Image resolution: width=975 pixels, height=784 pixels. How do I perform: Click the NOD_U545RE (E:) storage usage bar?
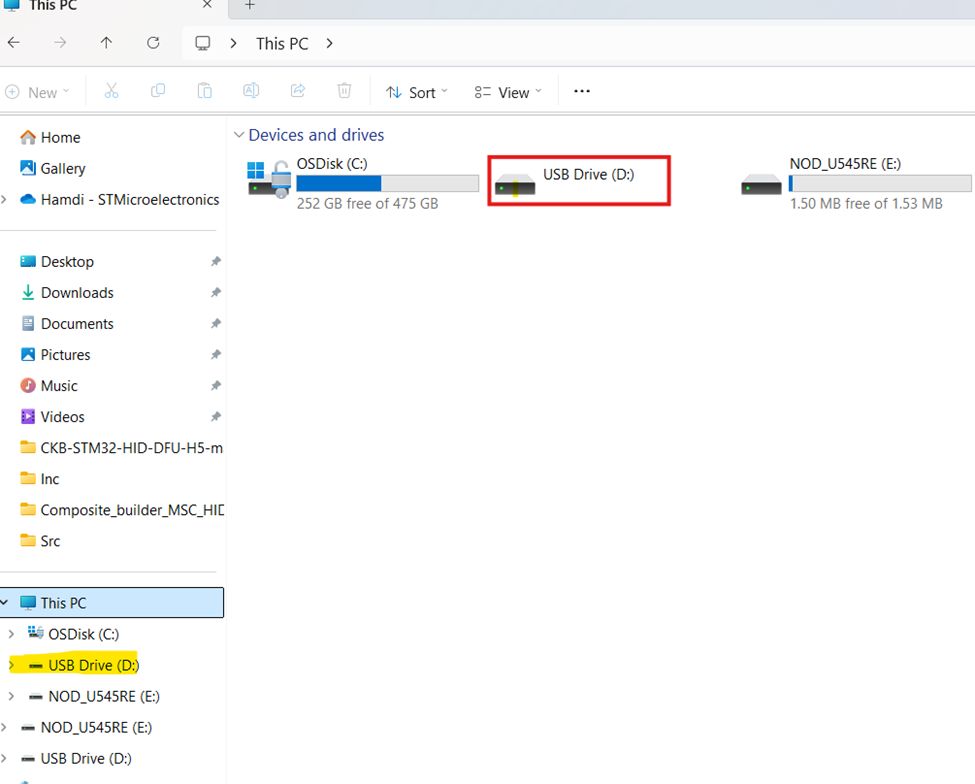coord(880,183)
